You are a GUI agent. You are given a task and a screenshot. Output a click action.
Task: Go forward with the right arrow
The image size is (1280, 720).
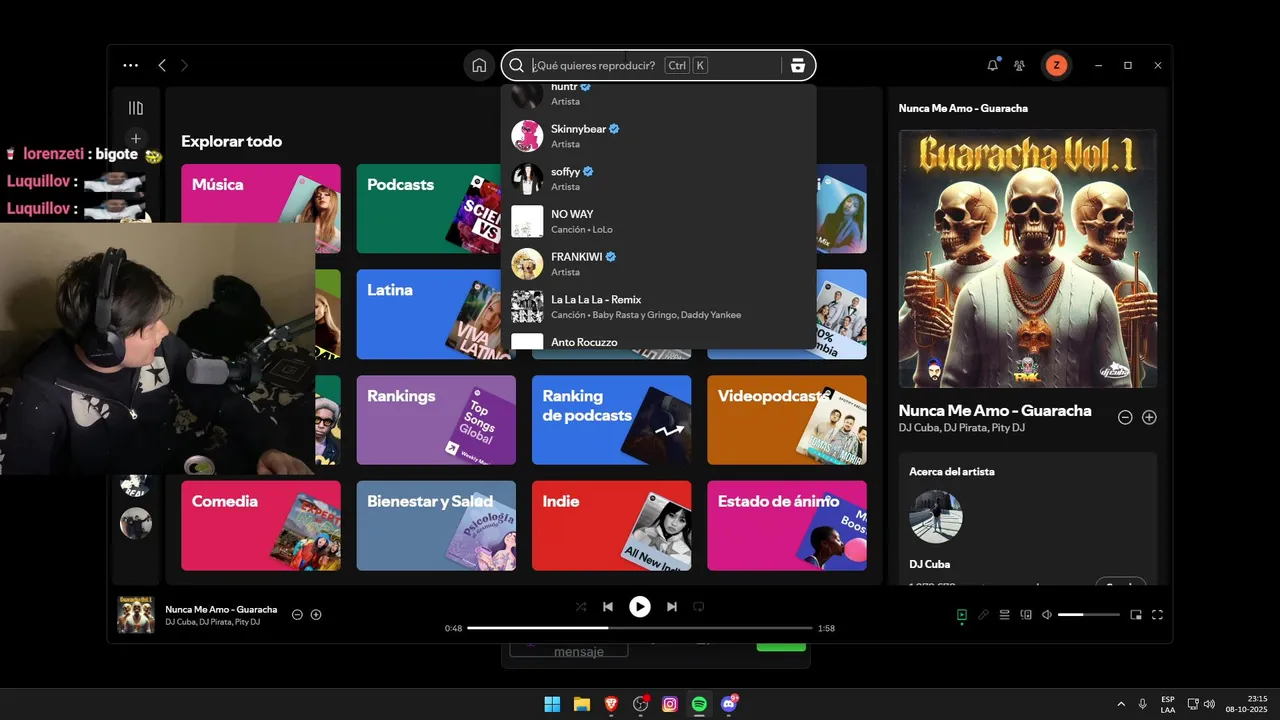185,65
